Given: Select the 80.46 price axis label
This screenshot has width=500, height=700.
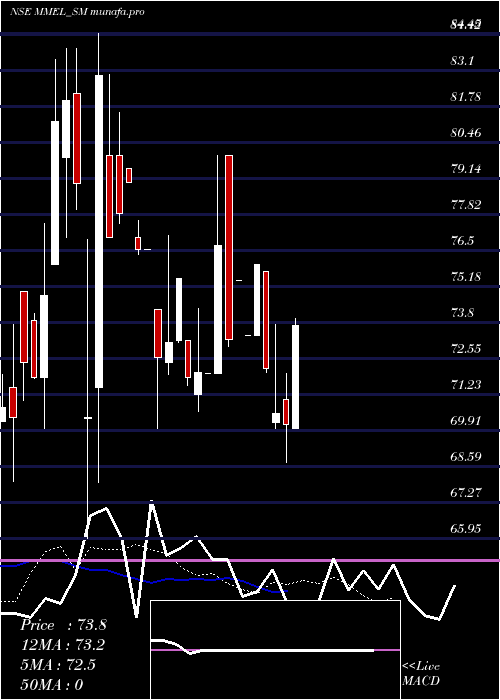Looking at the screenshot, I should (466, 133).
